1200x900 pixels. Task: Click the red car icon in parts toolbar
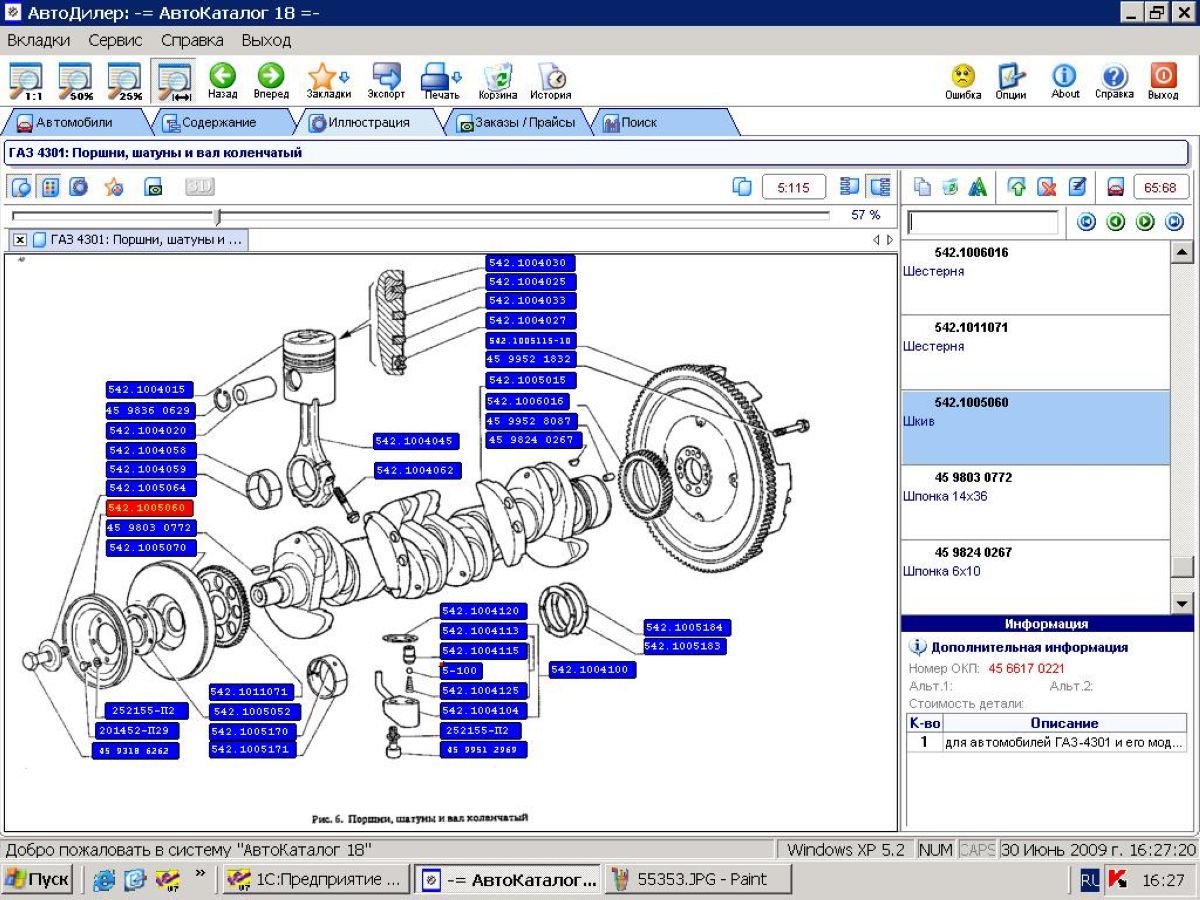1116,187
